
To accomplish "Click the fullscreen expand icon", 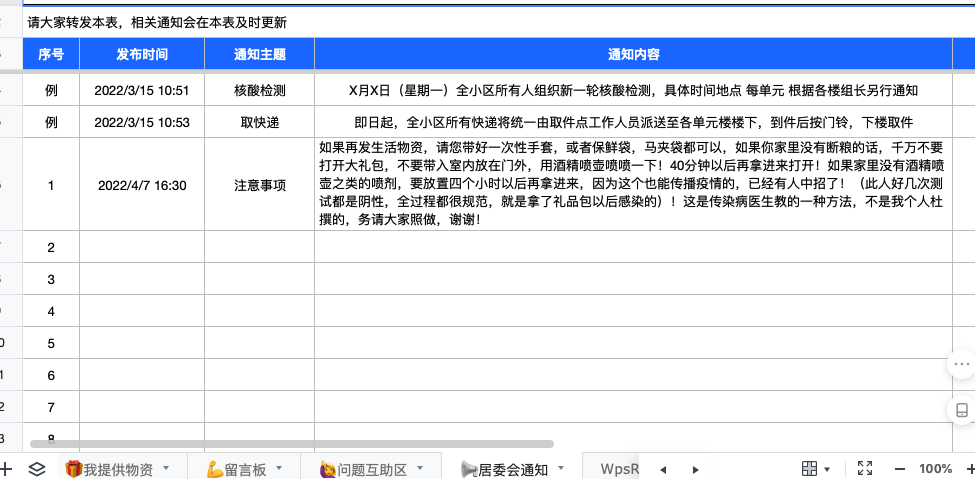I will point(866,468).
